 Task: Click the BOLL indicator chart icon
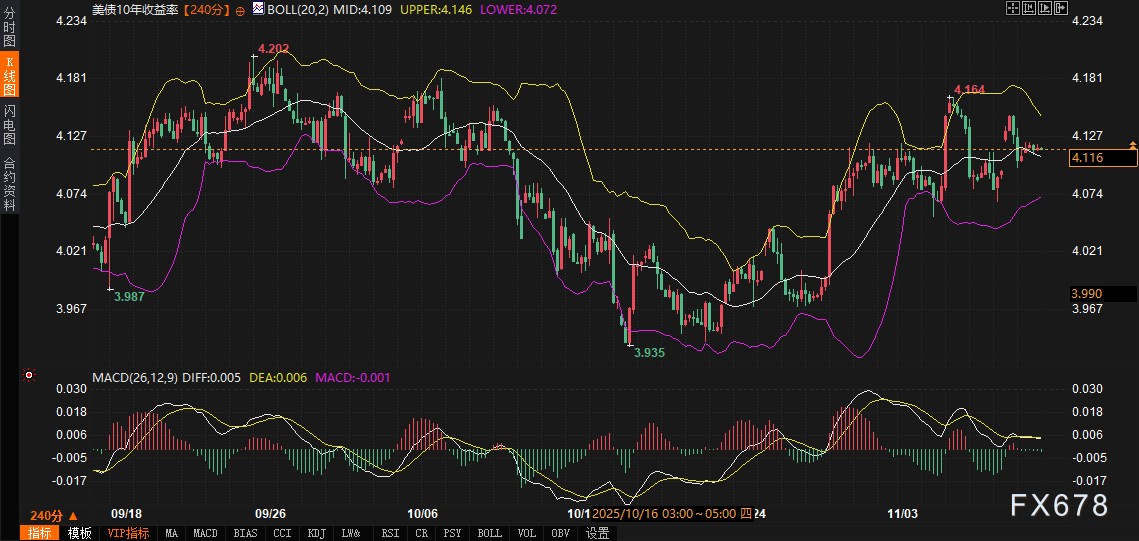[x=258, y=7]
